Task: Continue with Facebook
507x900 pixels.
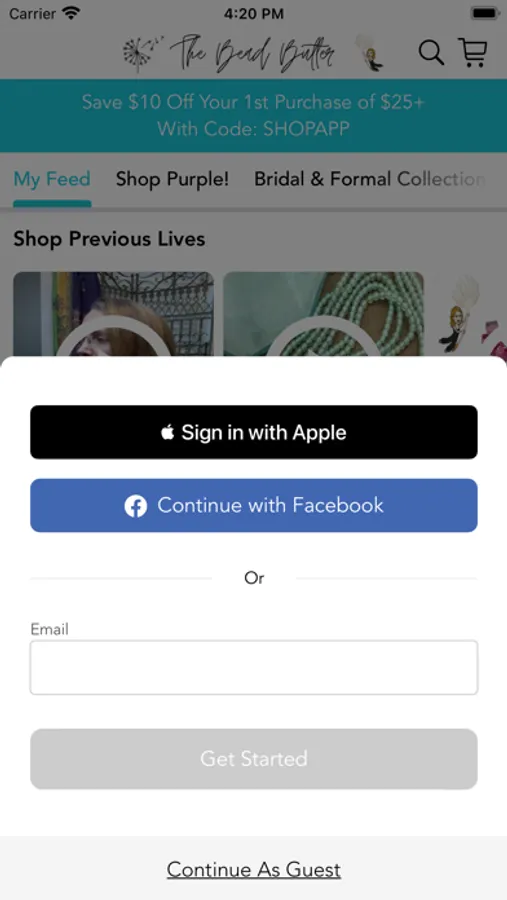Action: click(254, 505)
